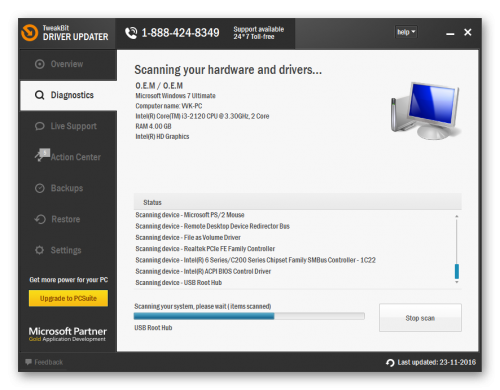Screen dimensions: 500x390
Task: Click the status list scroll up arrow
Action: tap(457, 217)
